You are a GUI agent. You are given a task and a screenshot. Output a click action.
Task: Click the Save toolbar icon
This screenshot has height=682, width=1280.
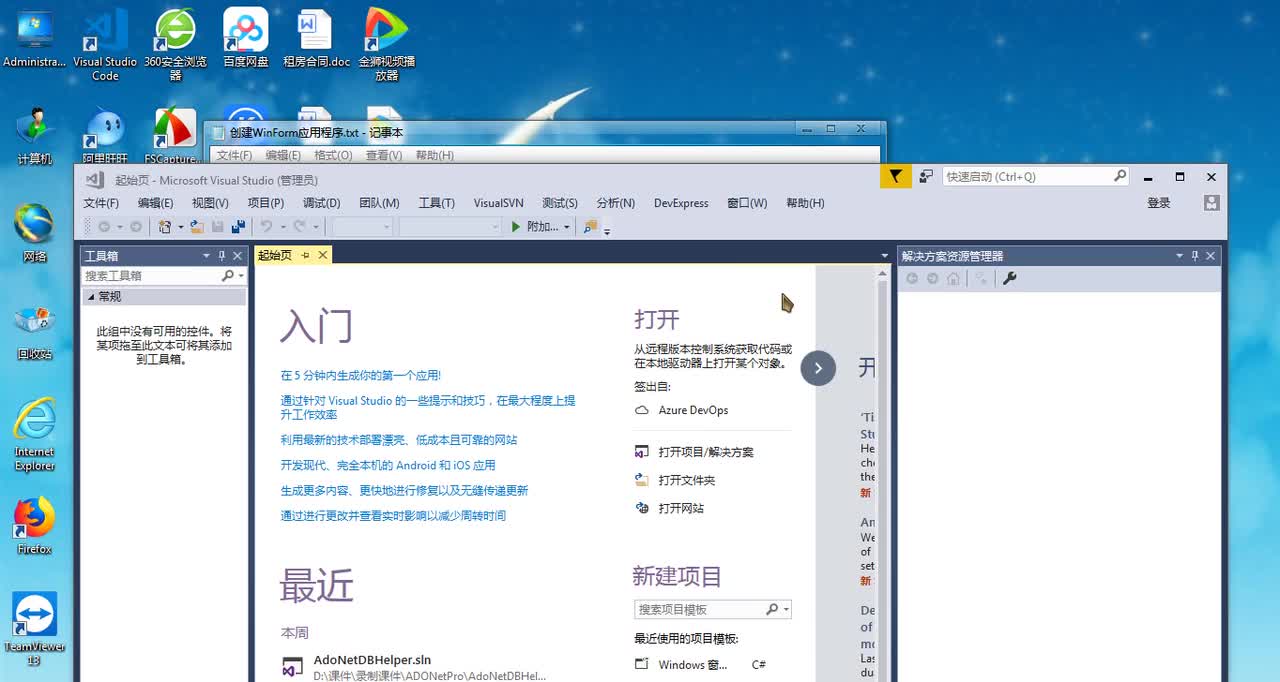[218, 227]
